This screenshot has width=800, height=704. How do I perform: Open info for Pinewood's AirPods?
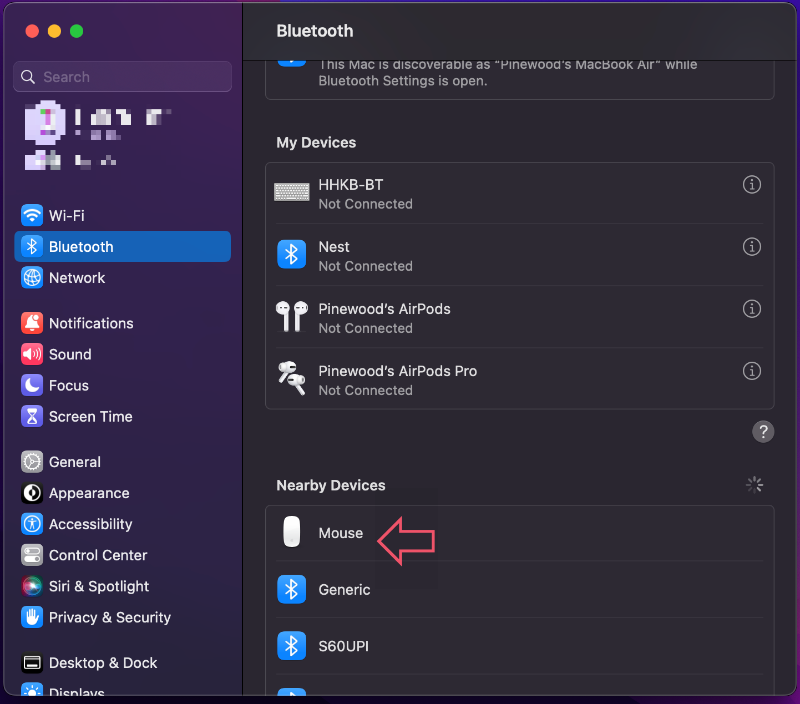point(752,309)
